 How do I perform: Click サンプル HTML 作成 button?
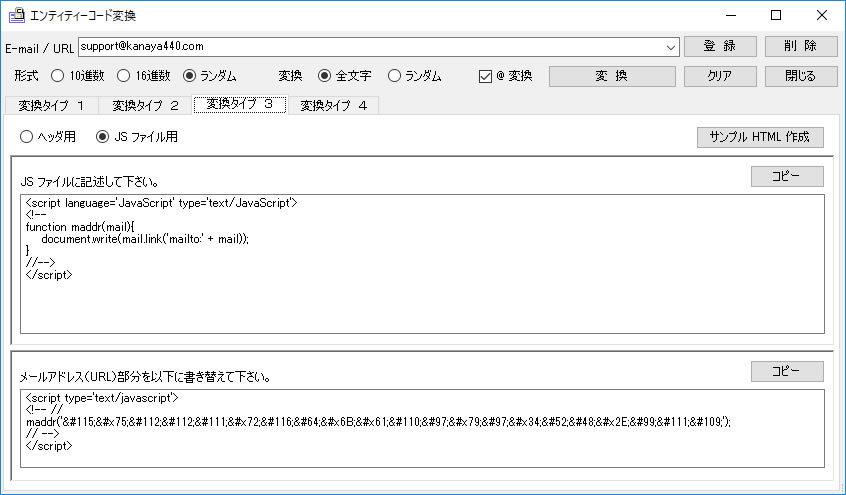pyautogui.click(x=760, y=137)
